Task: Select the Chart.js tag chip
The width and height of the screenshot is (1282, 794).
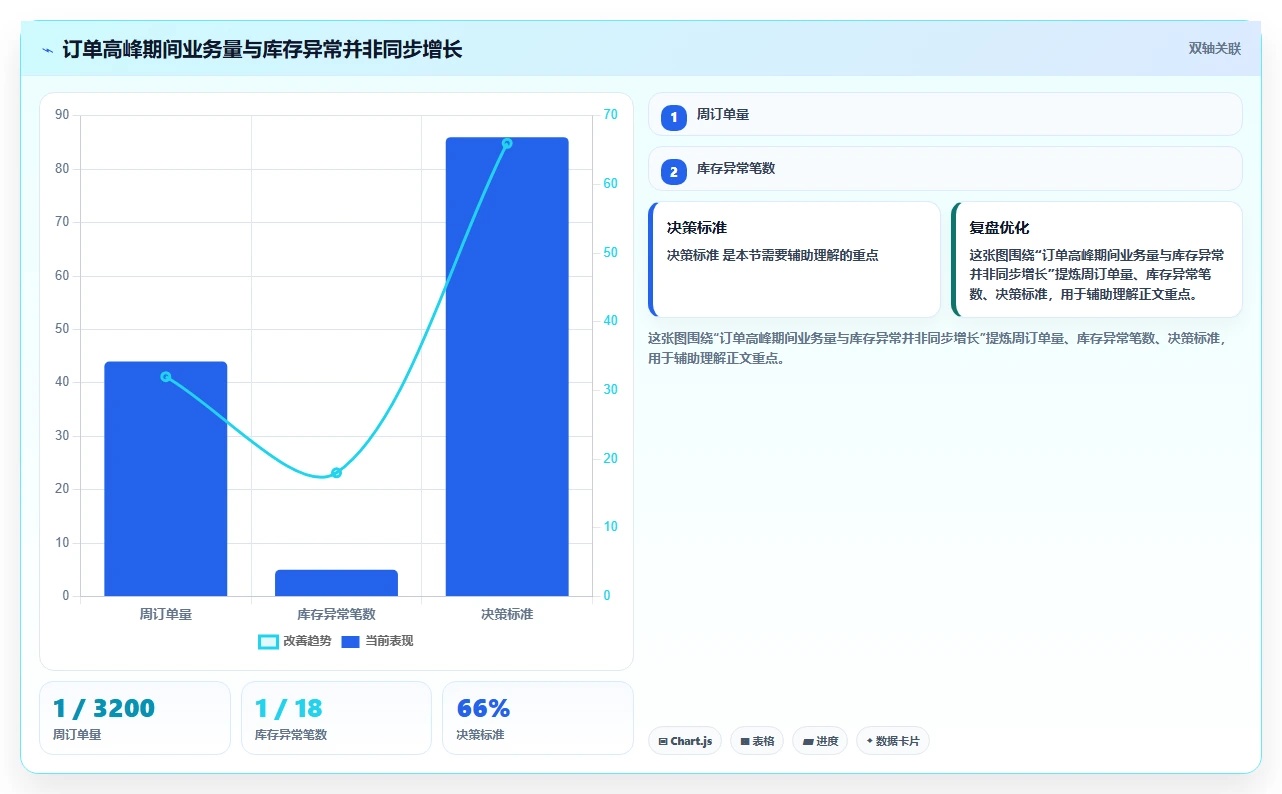Action: [685, 741]
